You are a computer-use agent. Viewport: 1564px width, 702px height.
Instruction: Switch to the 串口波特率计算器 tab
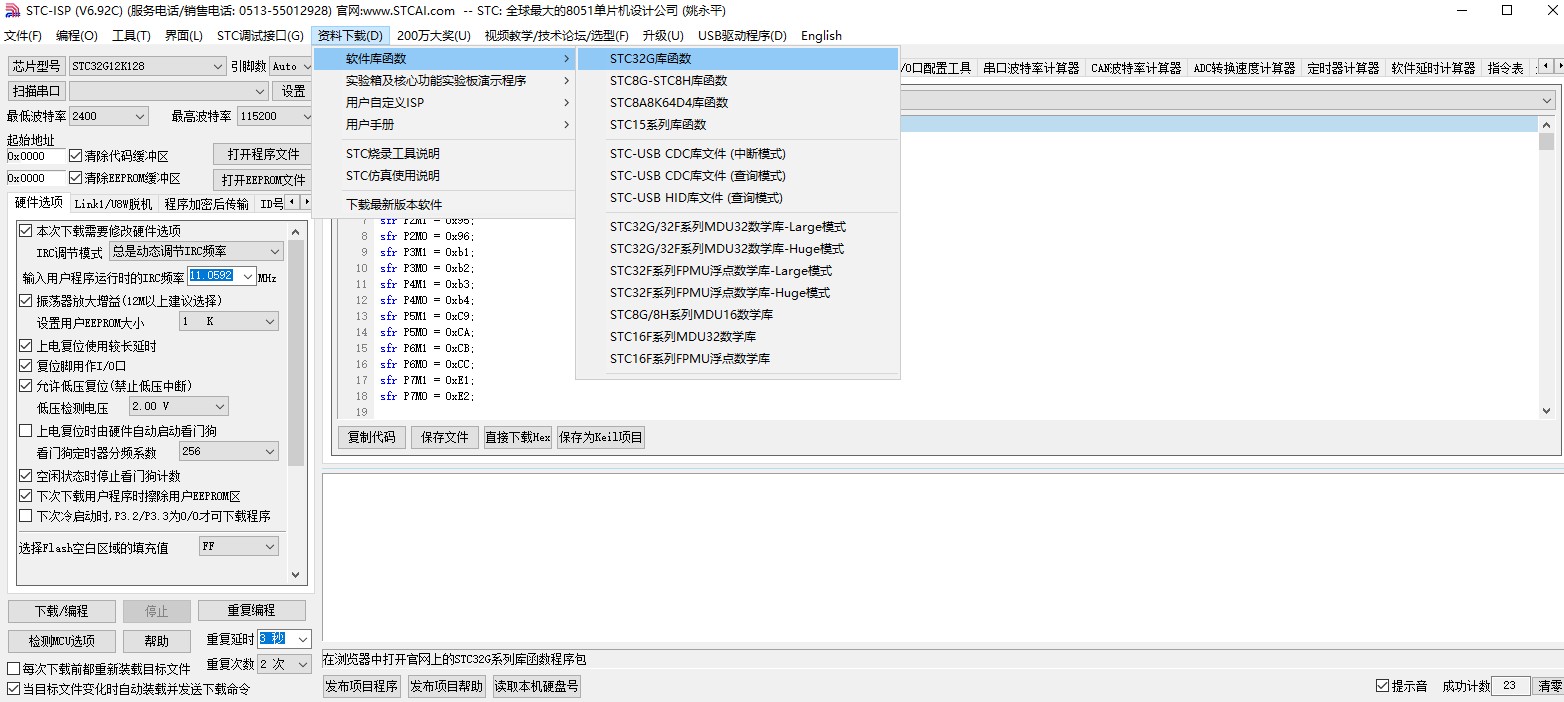point(1030,68)
